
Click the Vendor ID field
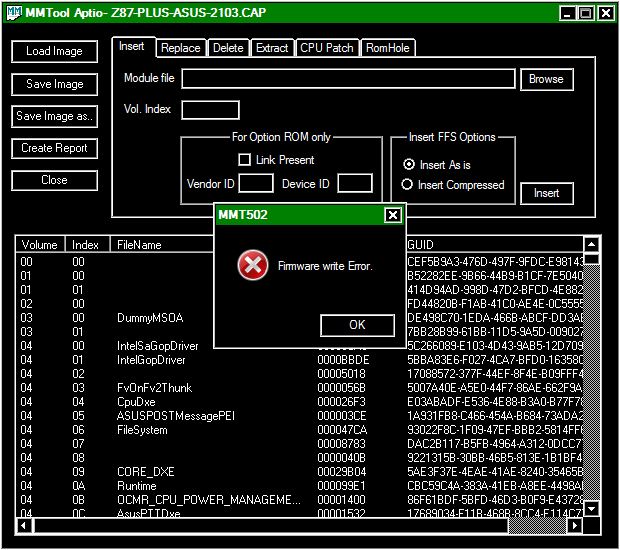click(x=256, y=183)
